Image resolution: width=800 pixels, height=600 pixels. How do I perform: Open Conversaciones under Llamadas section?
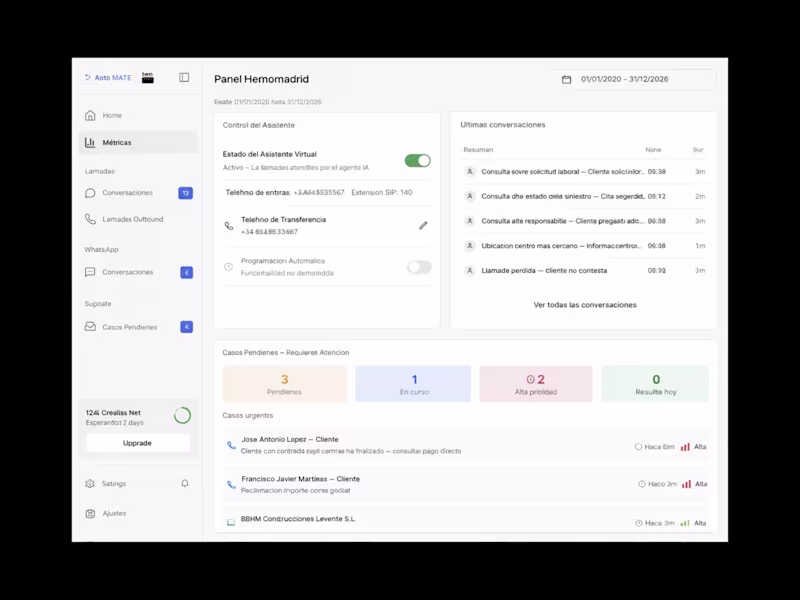pos(138,193)
